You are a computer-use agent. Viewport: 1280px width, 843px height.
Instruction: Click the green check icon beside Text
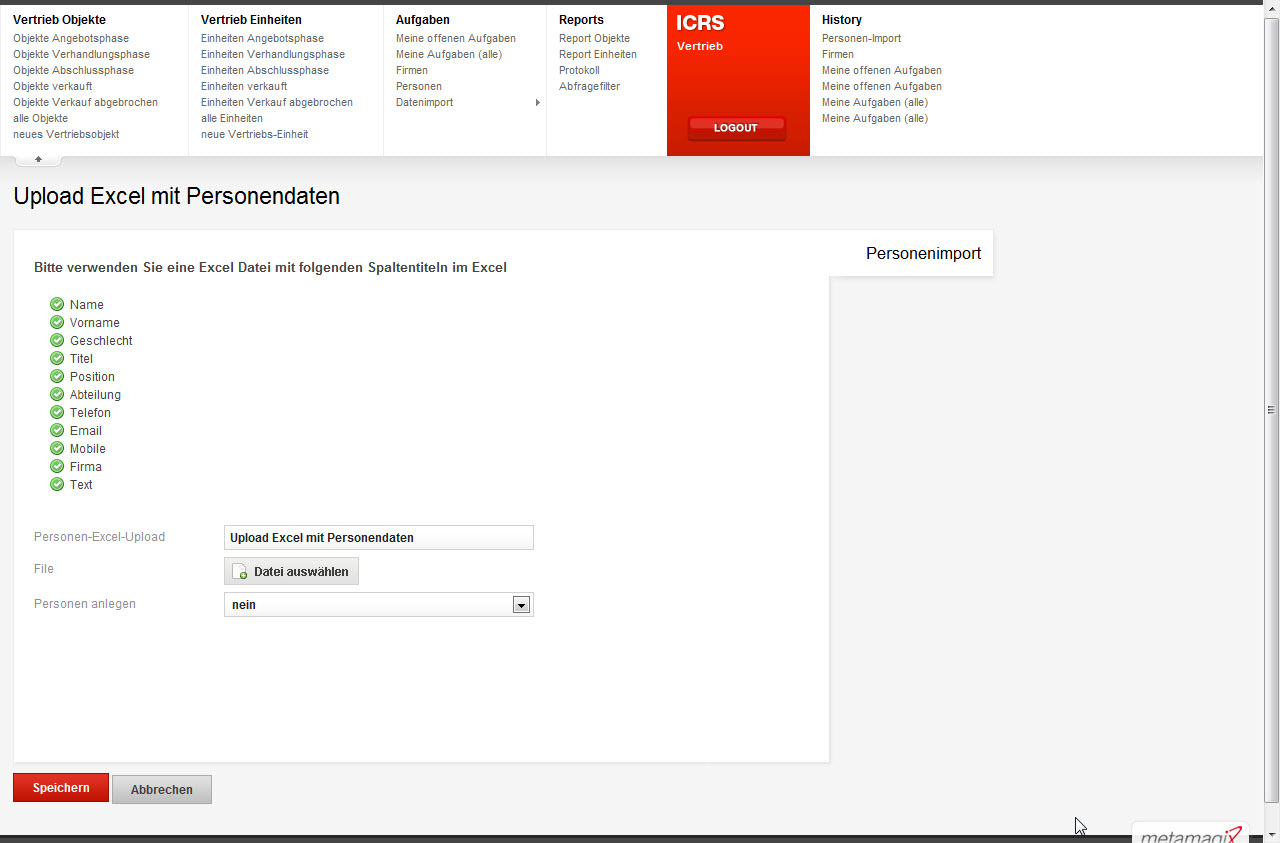coord(57,484)
